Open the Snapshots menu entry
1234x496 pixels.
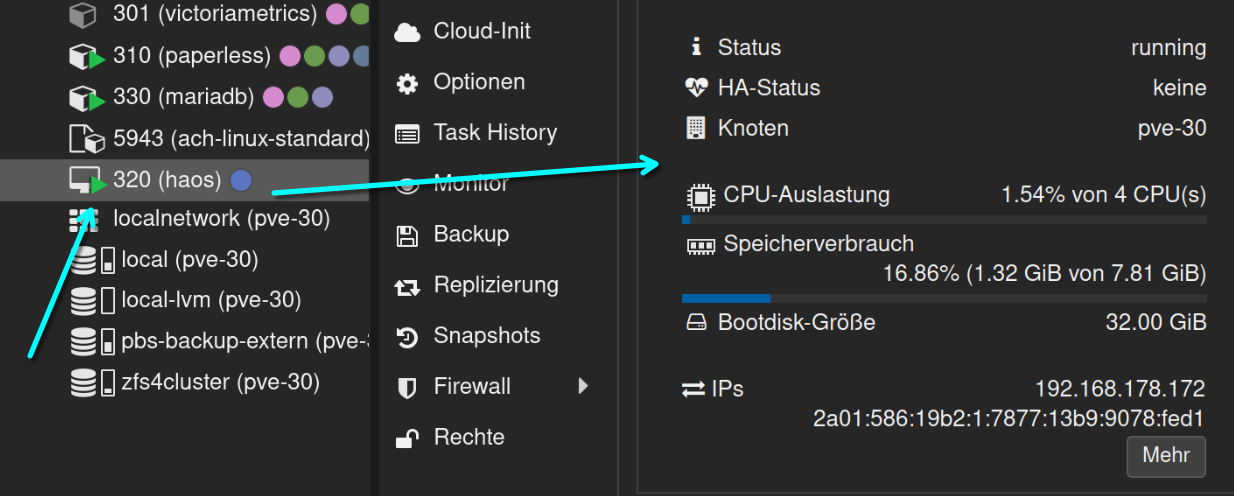[x=486, y=336]
